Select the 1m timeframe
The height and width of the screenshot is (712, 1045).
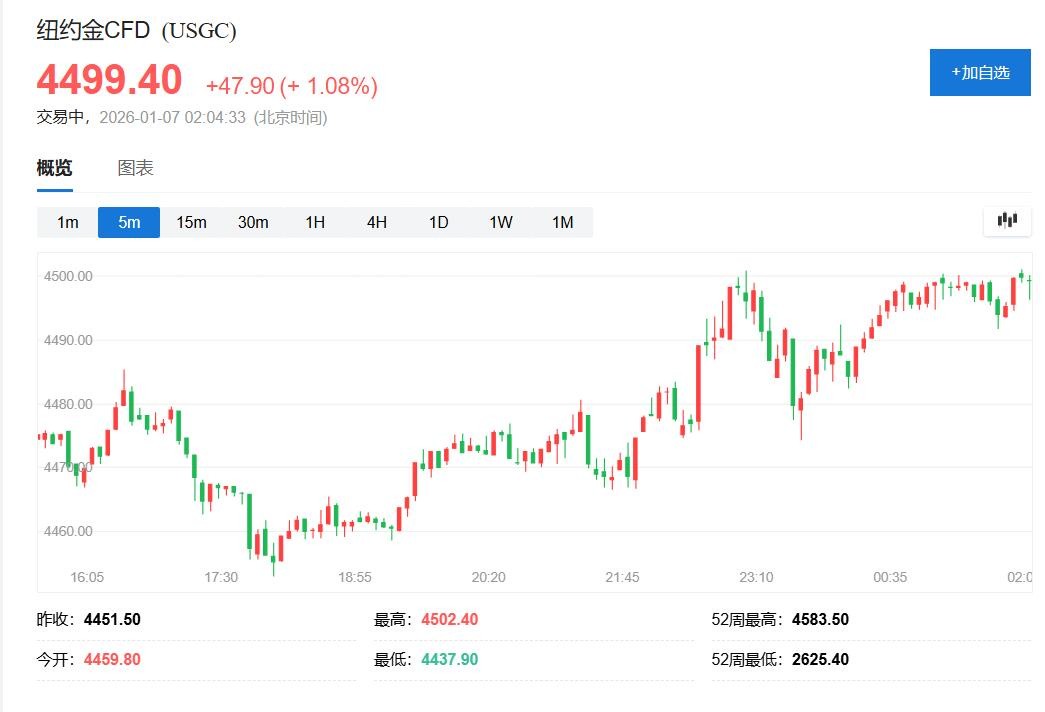point(67,222)
